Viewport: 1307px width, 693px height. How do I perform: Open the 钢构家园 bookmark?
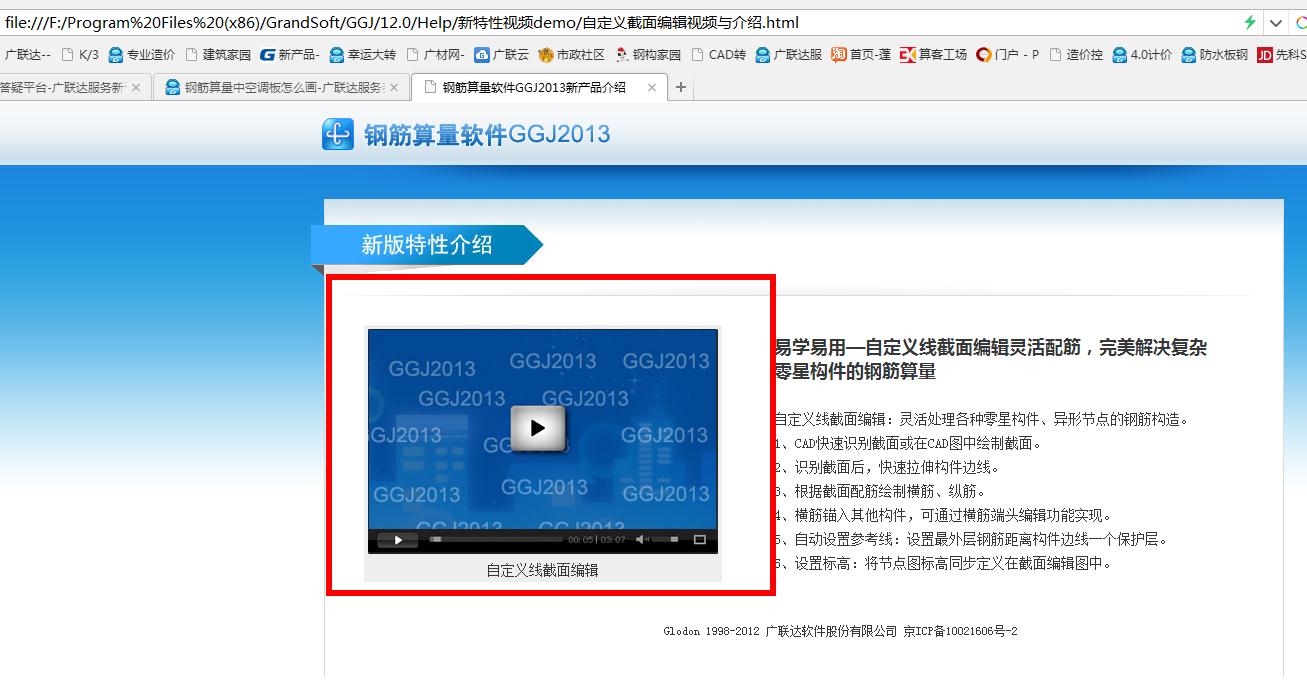click(648, 55)
